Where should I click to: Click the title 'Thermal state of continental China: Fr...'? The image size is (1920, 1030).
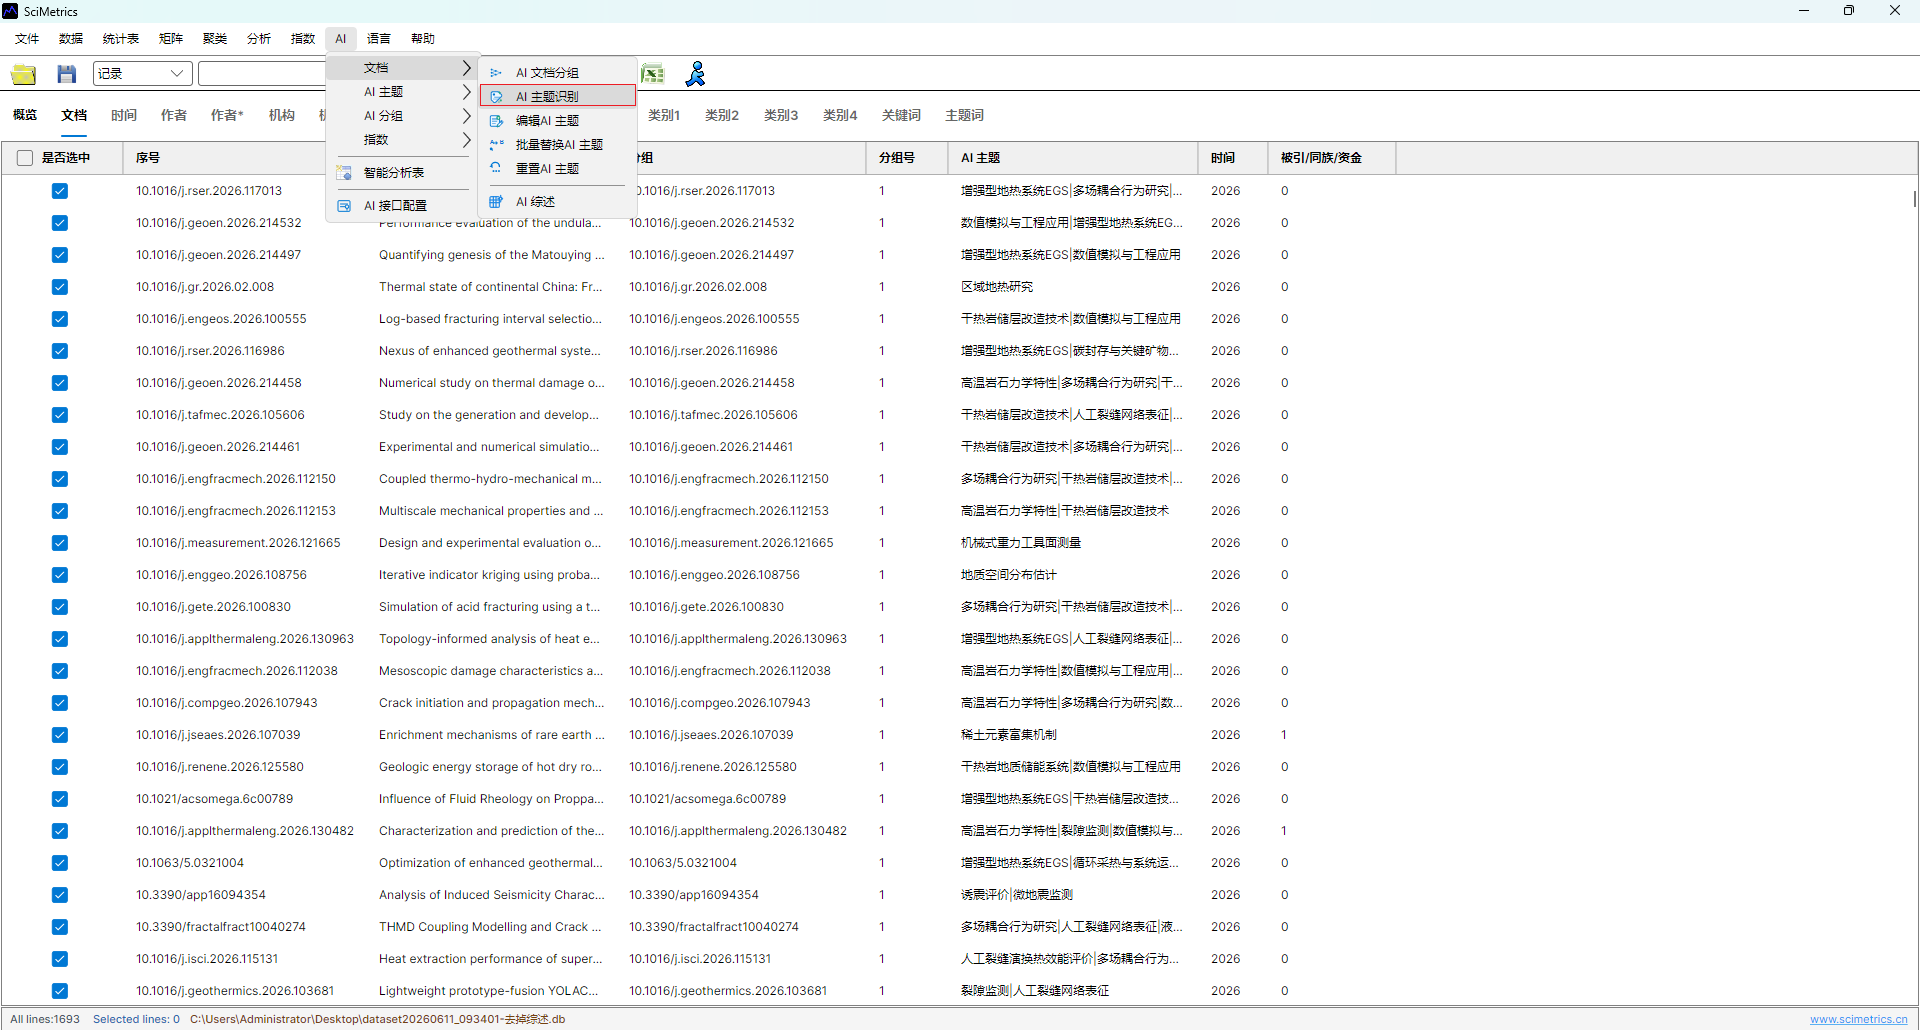pos(490,287)
